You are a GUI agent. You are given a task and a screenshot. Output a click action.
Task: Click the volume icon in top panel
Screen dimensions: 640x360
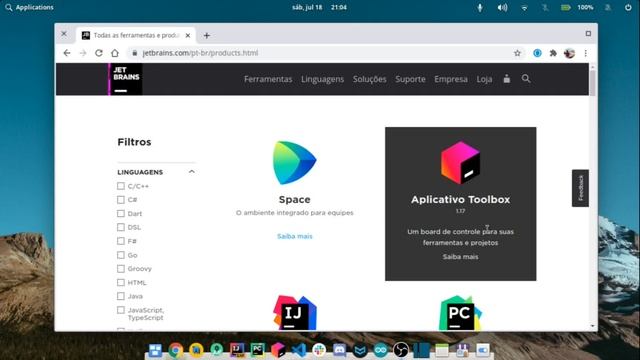tap(502, 7)
